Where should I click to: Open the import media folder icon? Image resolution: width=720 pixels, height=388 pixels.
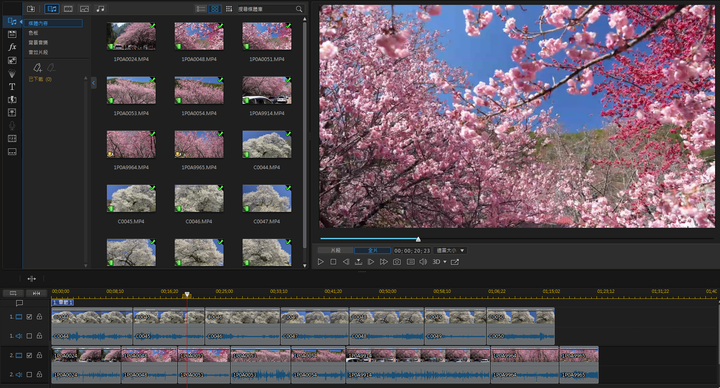[x=31, y=9]
